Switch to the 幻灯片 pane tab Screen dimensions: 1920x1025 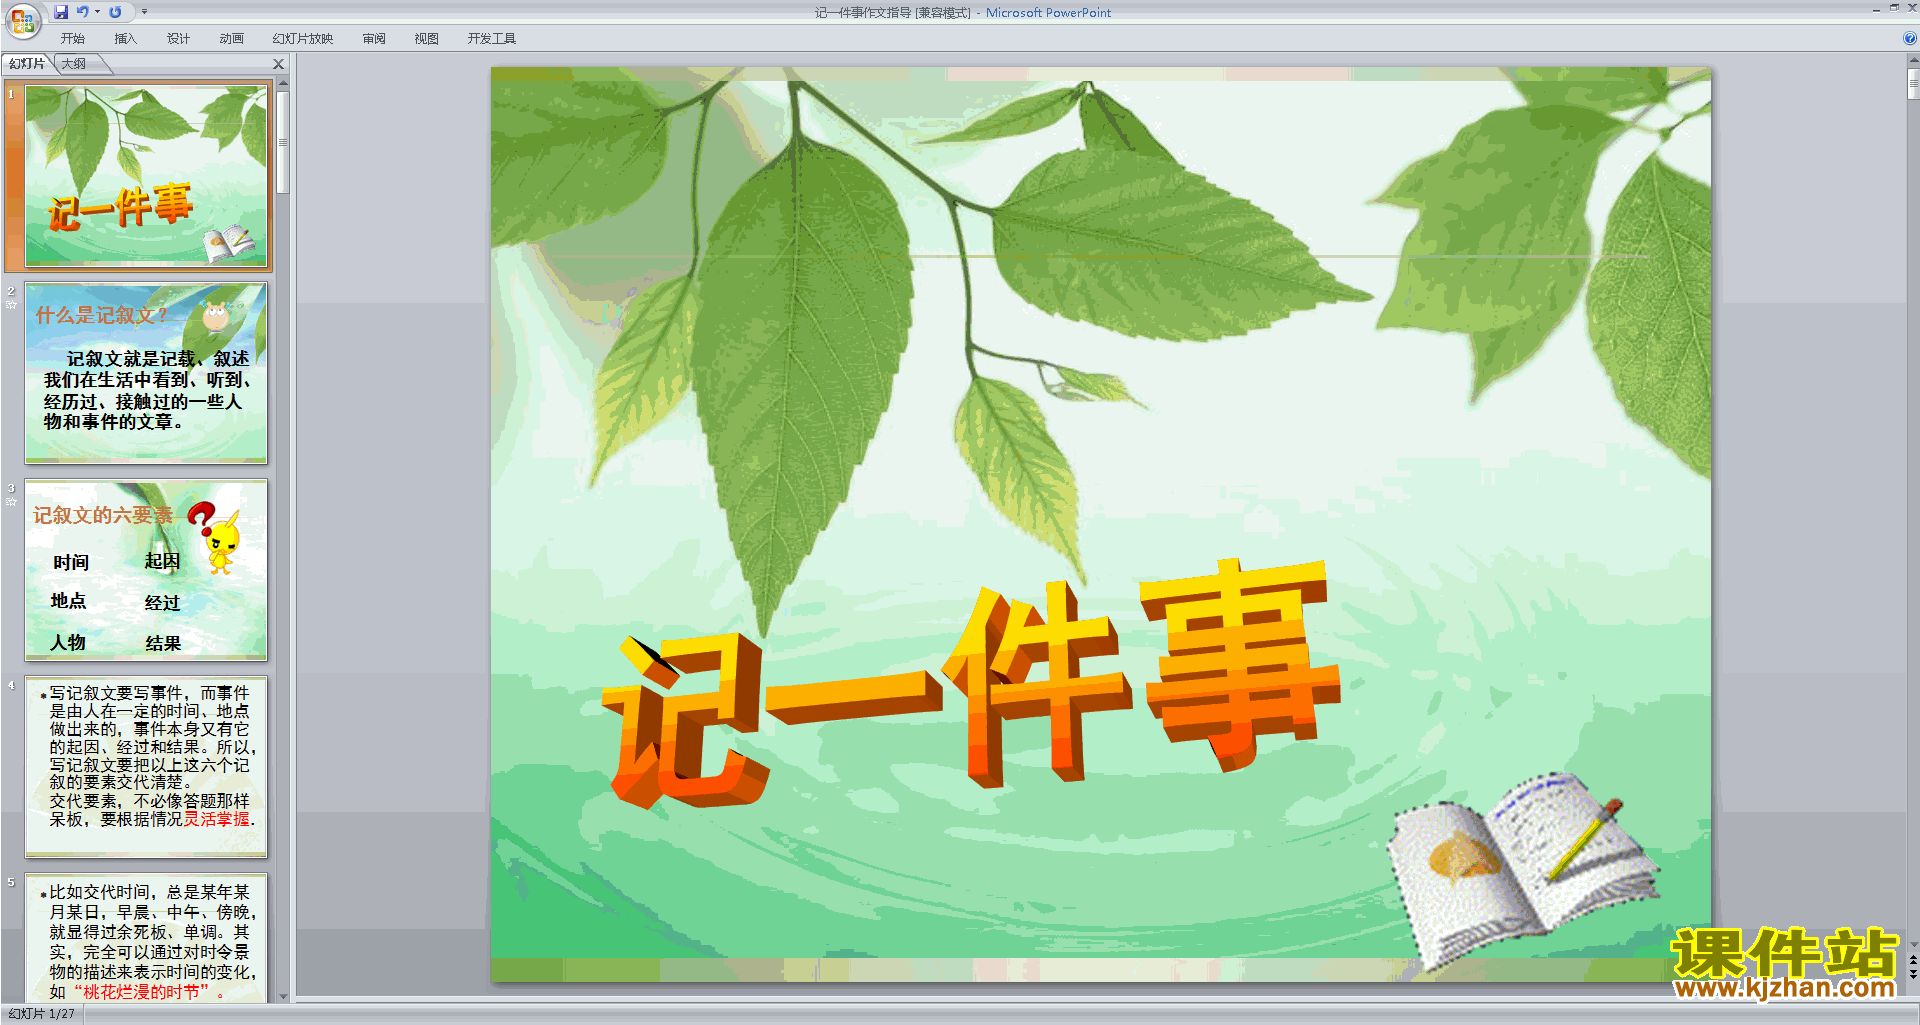coord(27,64)
